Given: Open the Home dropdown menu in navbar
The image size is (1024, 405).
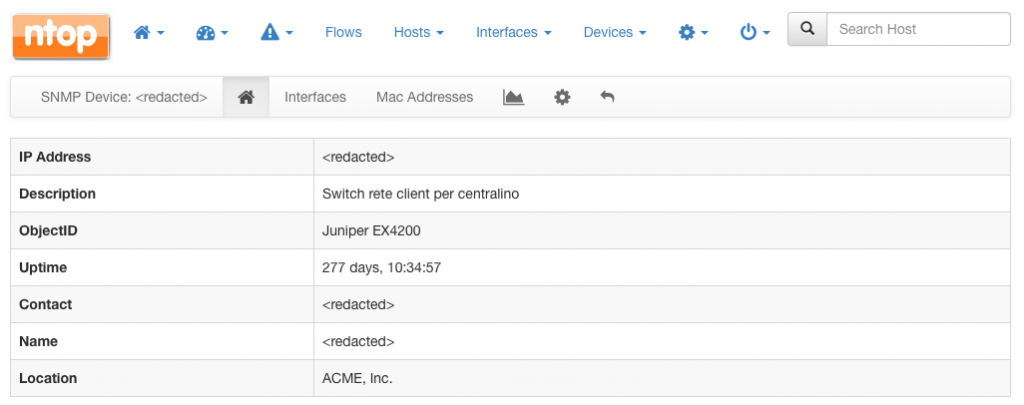Looking at the screenshot, I should click(x=148, y=32).
